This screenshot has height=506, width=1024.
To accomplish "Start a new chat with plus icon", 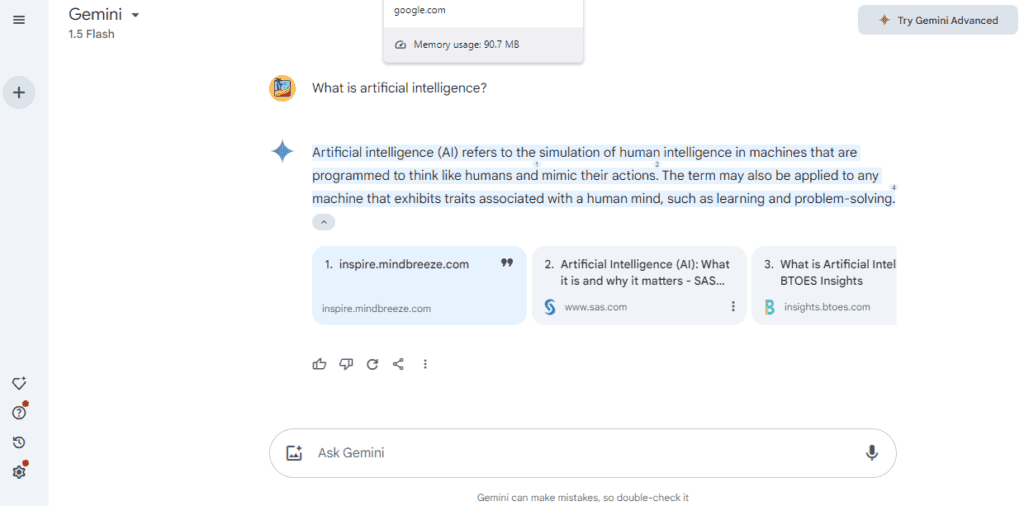I will tap(19, 93).
